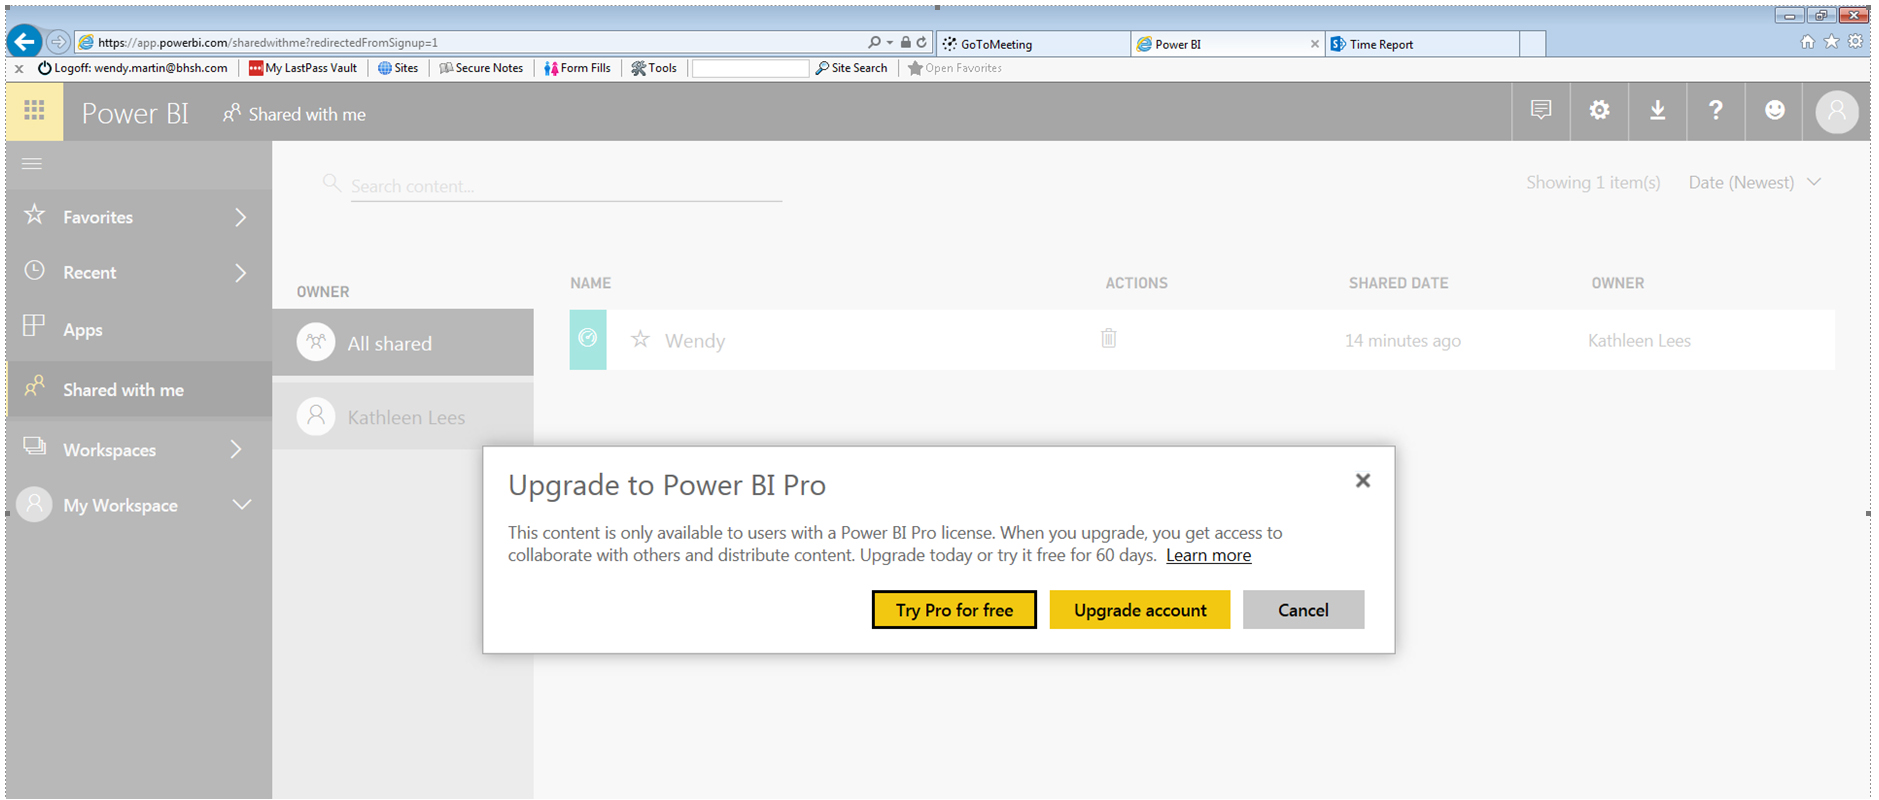This screenshot has width=1879, height=800.
Task: Select the All shared owner filter
Action: click(x=403, y=342)
